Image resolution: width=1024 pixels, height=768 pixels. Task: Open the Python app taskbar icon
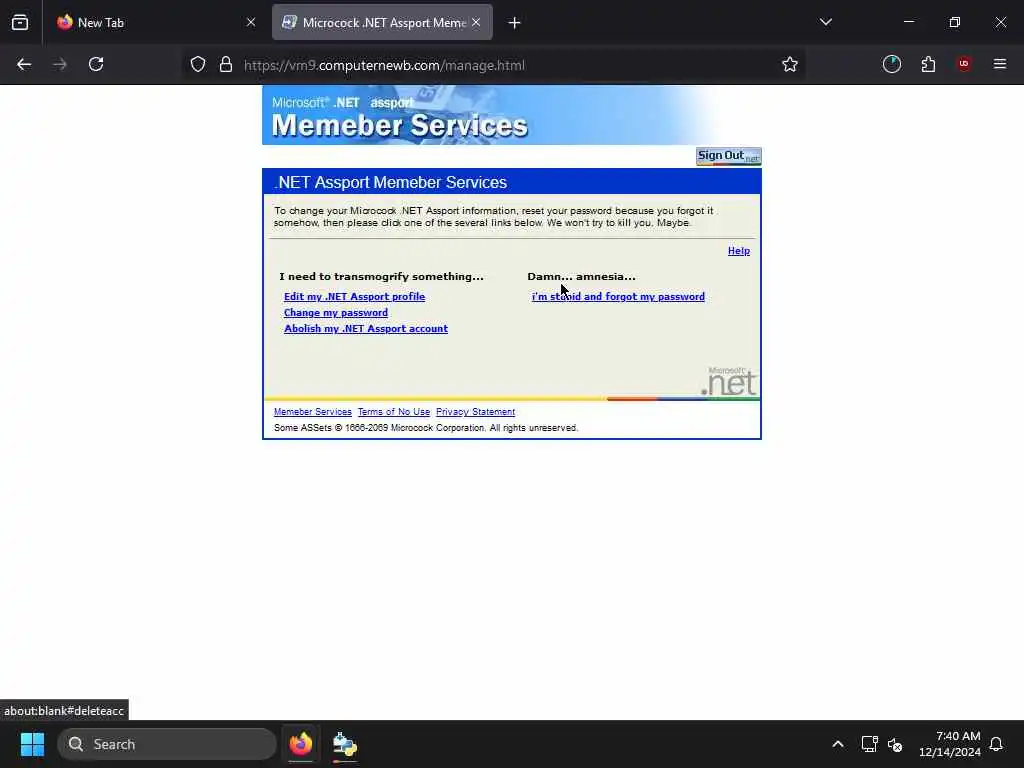[x=345, y=744]
